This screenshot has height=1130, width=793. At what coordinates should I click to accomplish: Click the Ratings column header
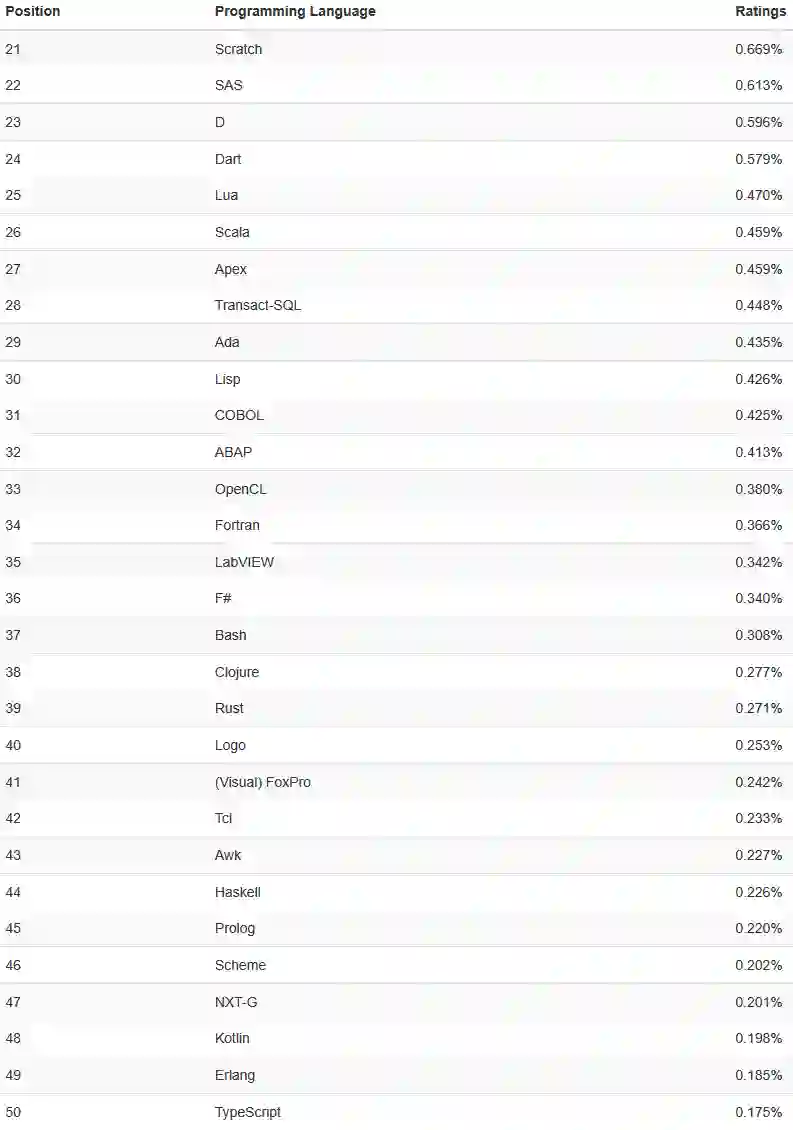point(760,11)
